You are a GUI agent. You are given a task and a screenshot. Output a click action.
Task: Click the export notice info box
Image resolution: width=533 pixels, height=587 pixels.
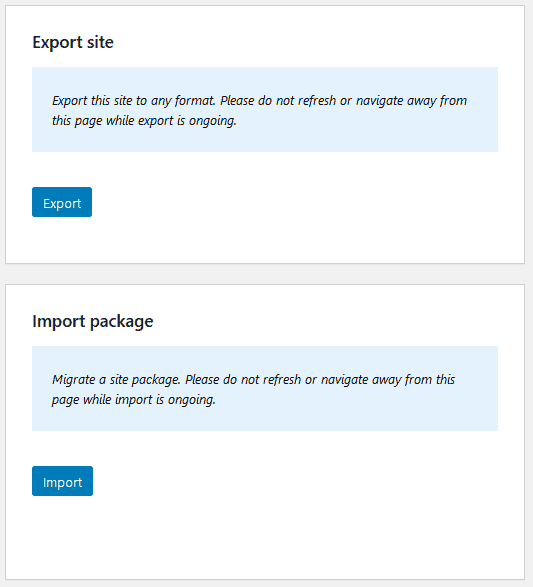265,110
